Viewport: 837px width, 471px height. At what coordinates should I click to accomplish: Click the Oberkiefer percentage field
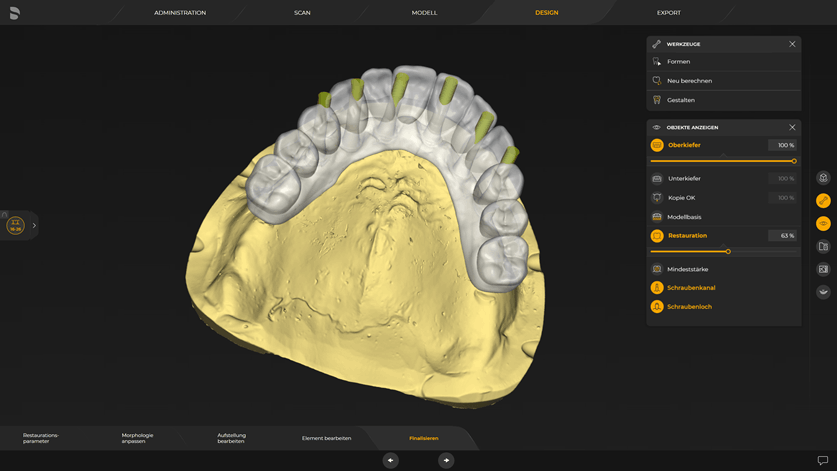pos(782,145)
